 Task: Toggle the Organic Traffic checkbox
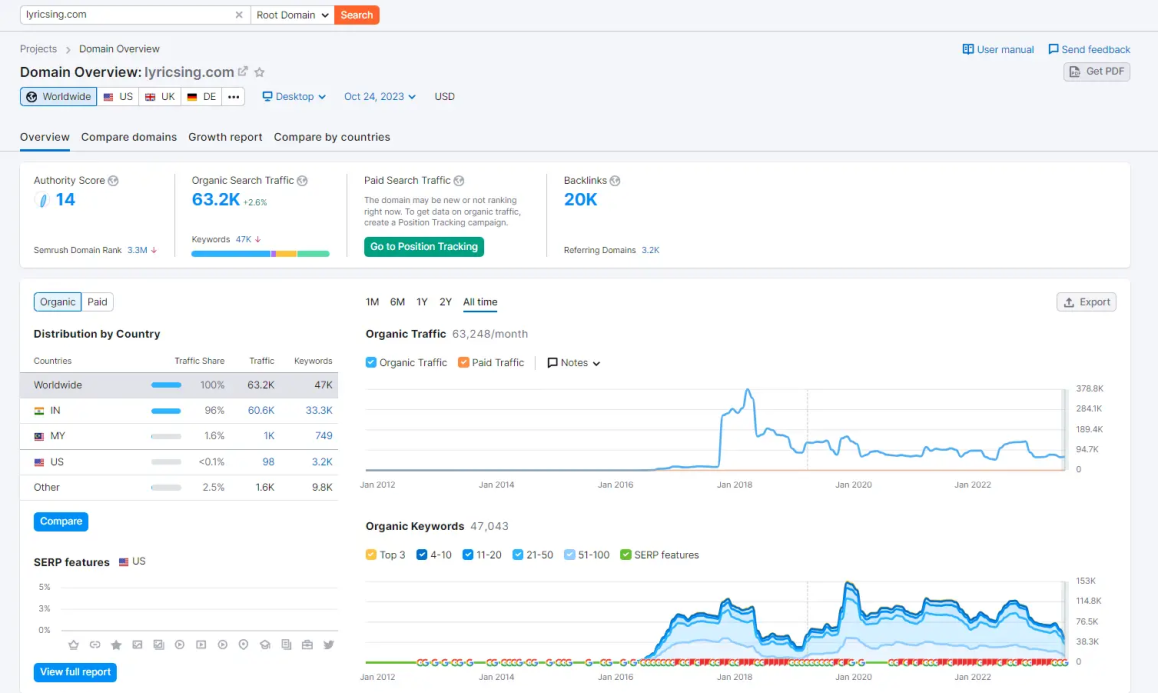(371, 362)
